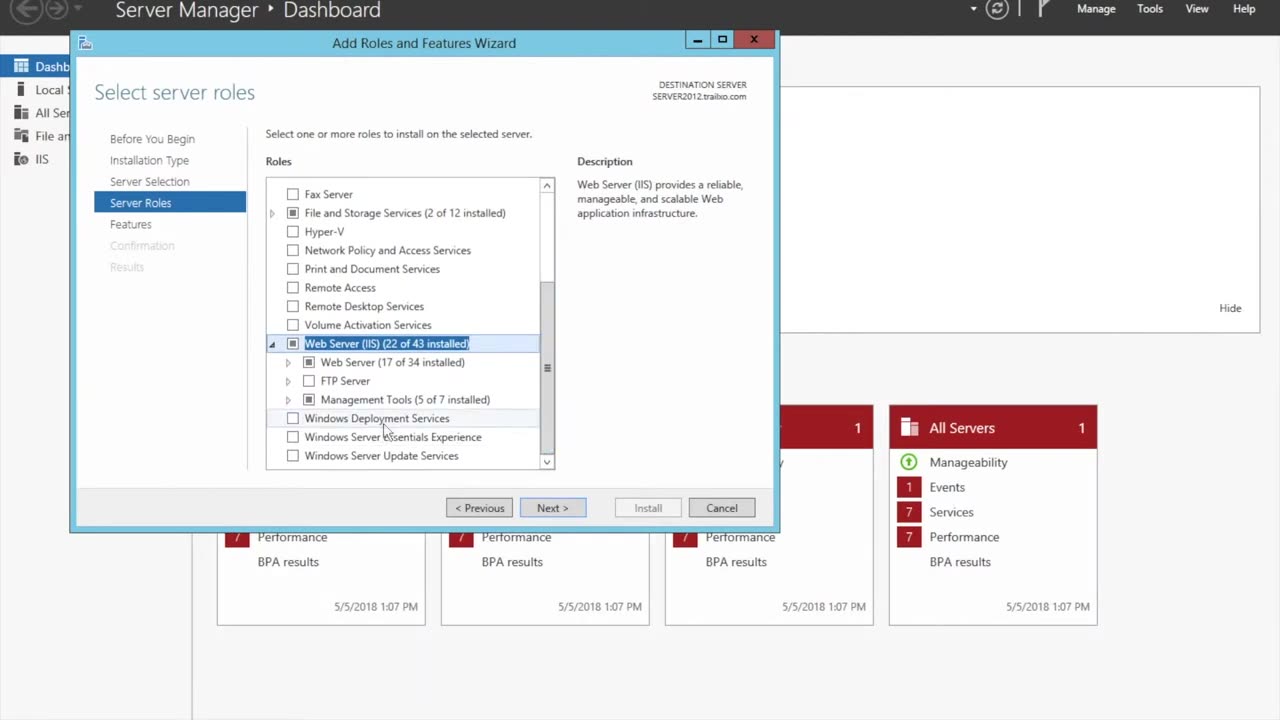Open the notifications flag icon

tap(1043, 10)
